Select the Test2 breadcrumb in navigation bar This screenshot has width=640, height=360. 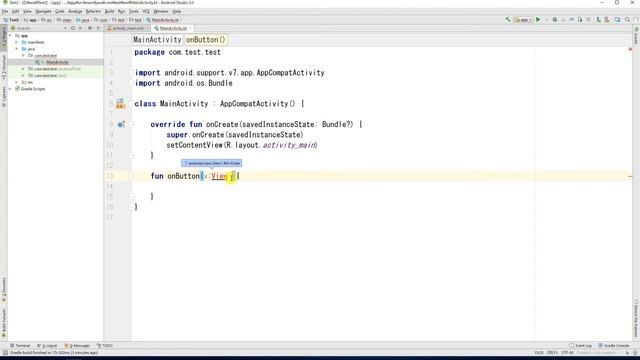(11, 20)
